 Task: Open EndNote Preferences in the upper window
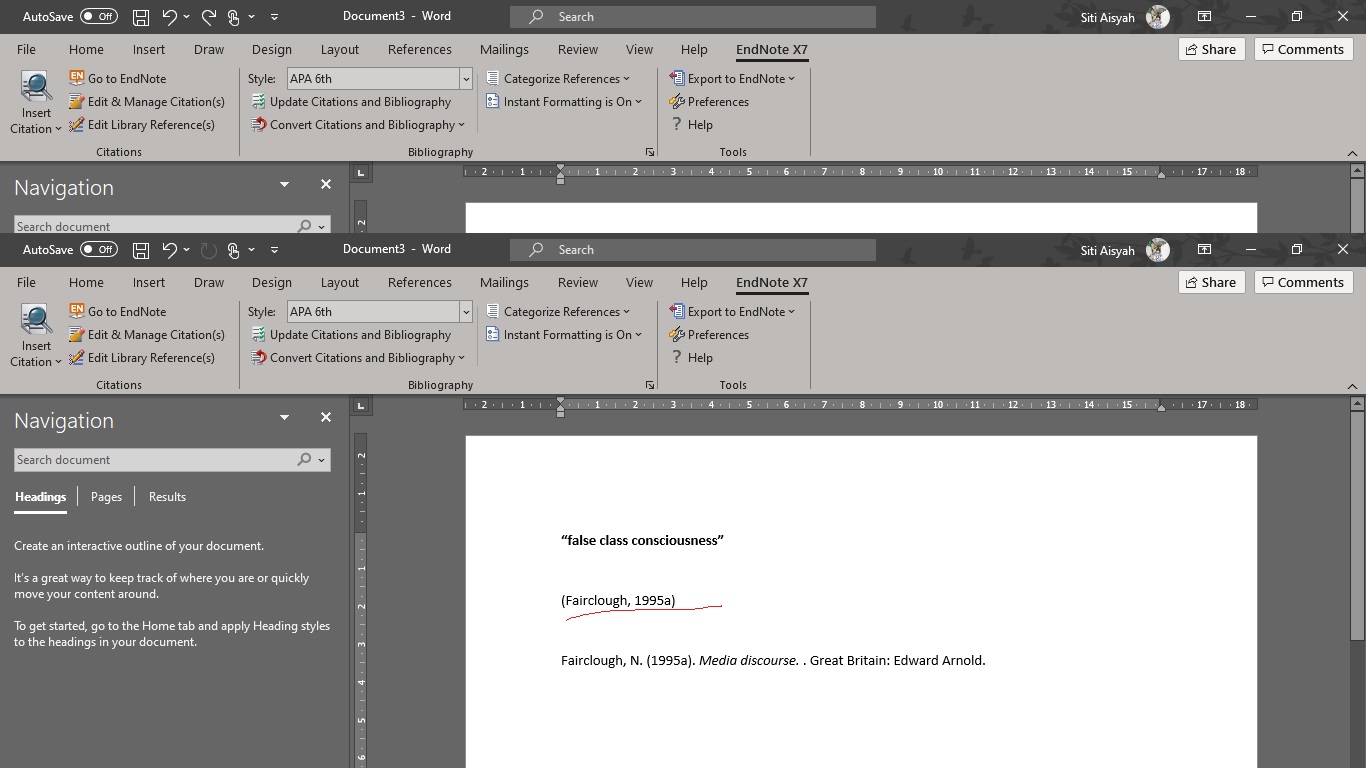click(709, 102)
